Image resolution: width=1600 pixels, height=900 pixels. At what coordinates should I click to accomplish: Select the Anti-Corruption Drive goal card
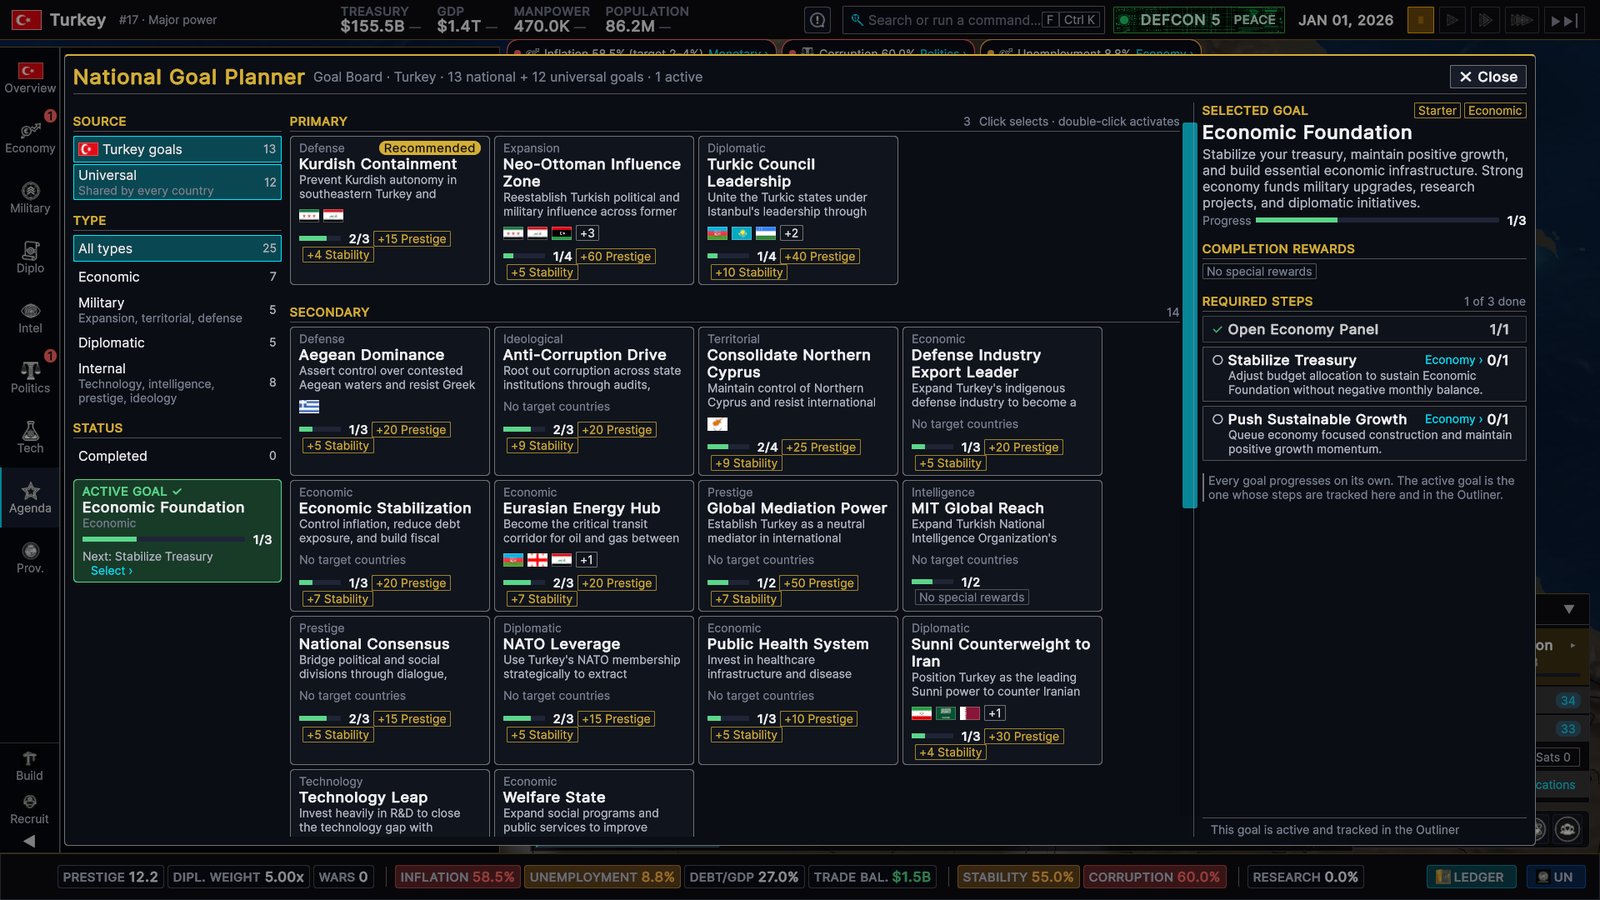point(594,401)
